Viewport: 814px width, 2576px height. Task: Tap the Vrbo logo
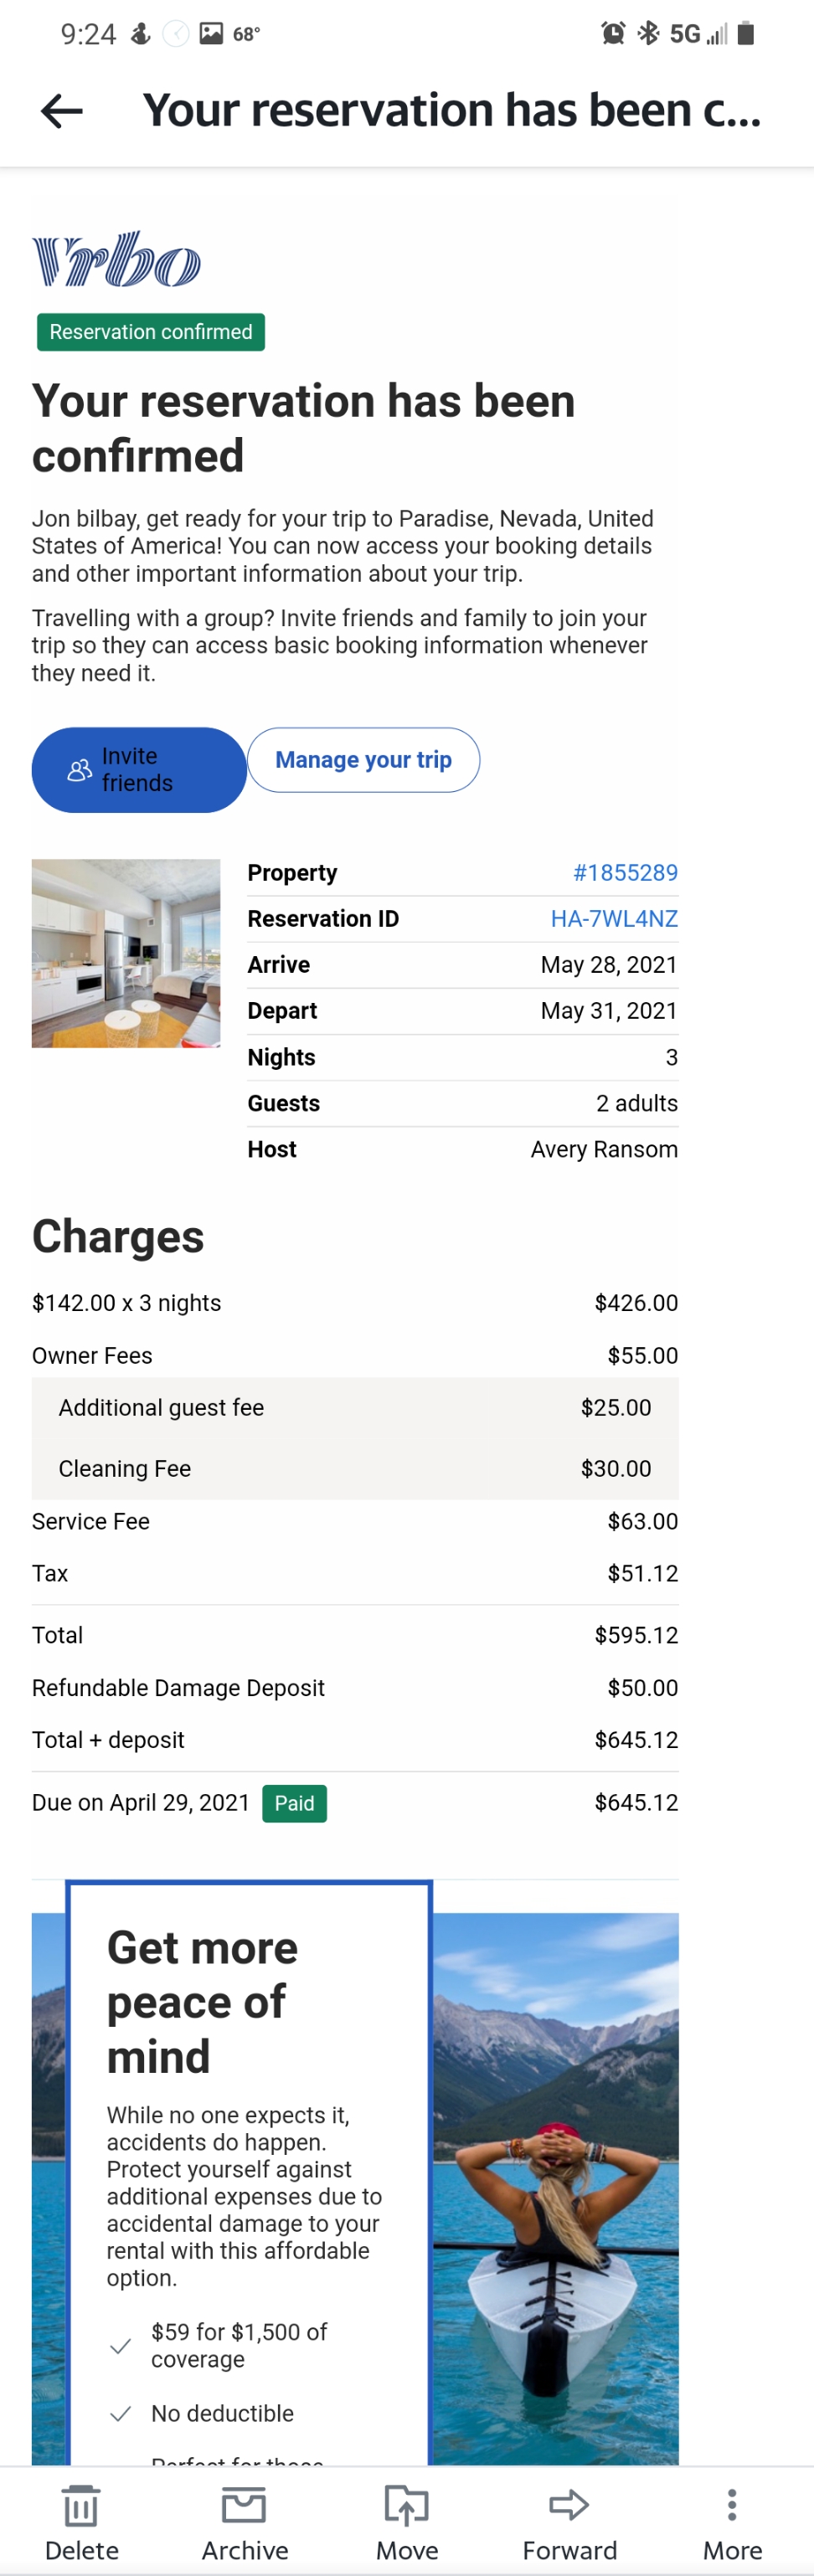116,259
